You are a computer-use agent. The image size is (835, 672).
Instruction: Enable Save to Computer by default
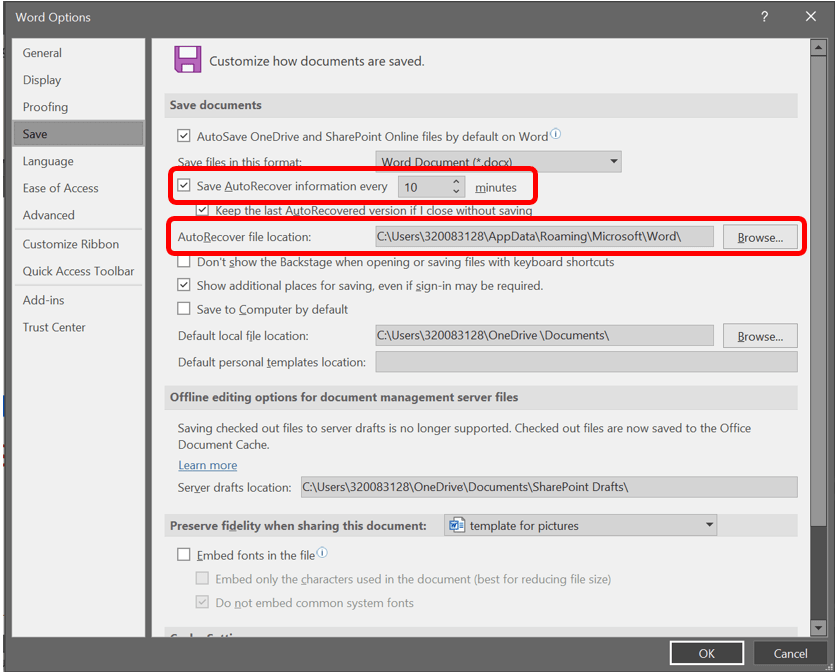[x=184, y=309]
